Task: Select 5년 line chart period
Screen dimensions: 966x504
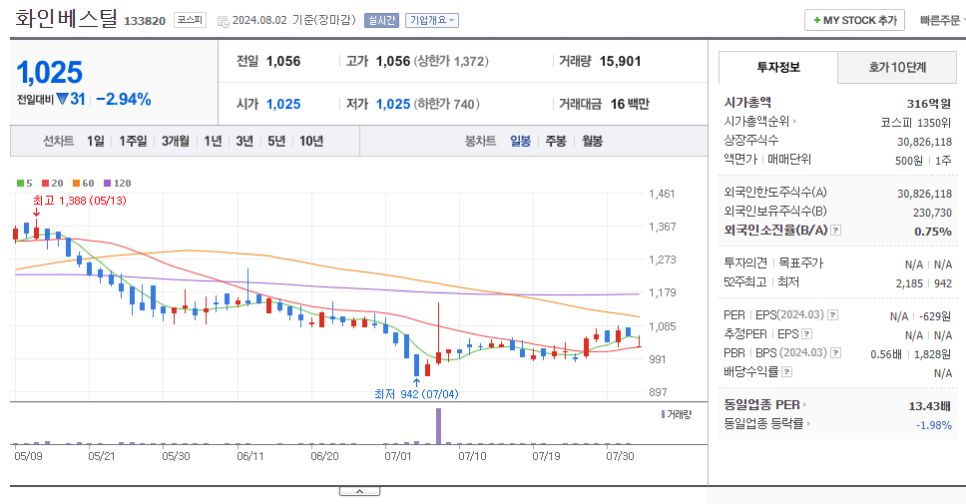Action: 277,141
